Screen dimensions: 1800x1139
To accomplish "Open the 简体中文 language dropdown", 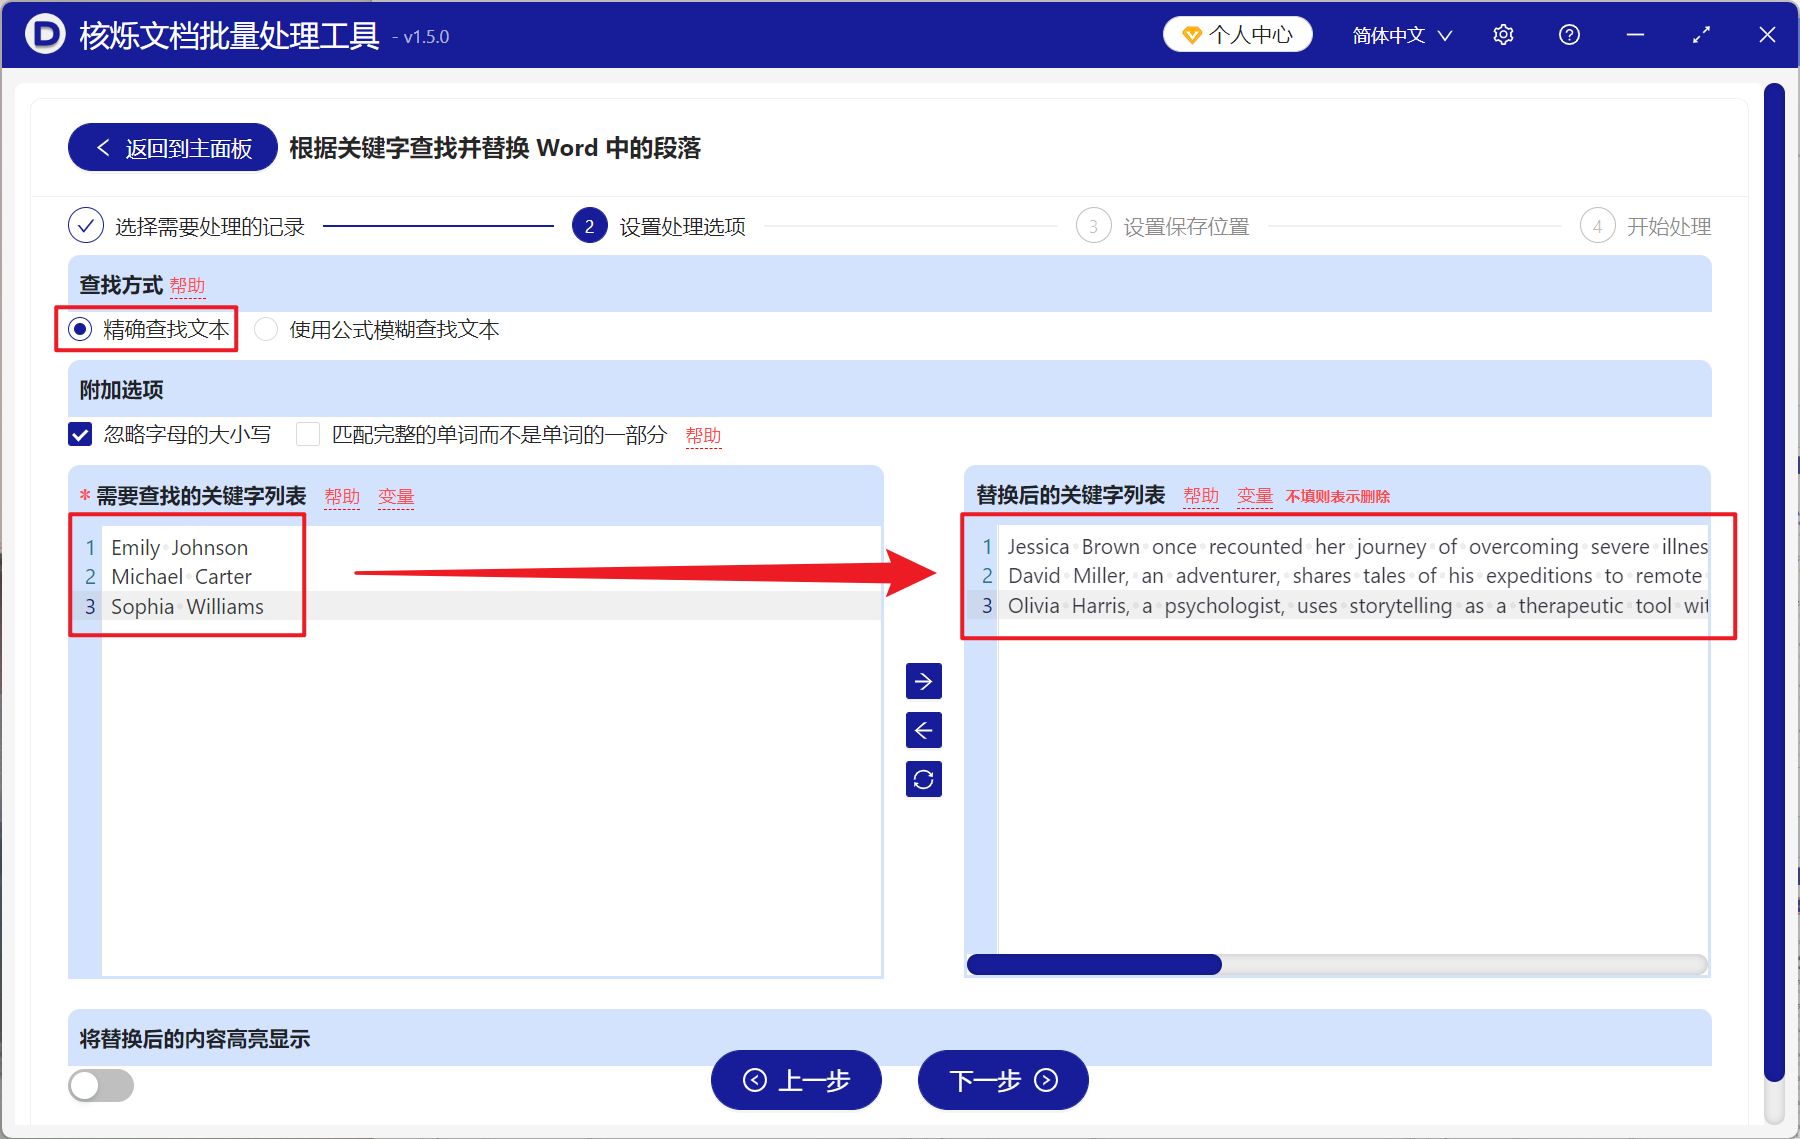I will click(x=1399, y=34).
